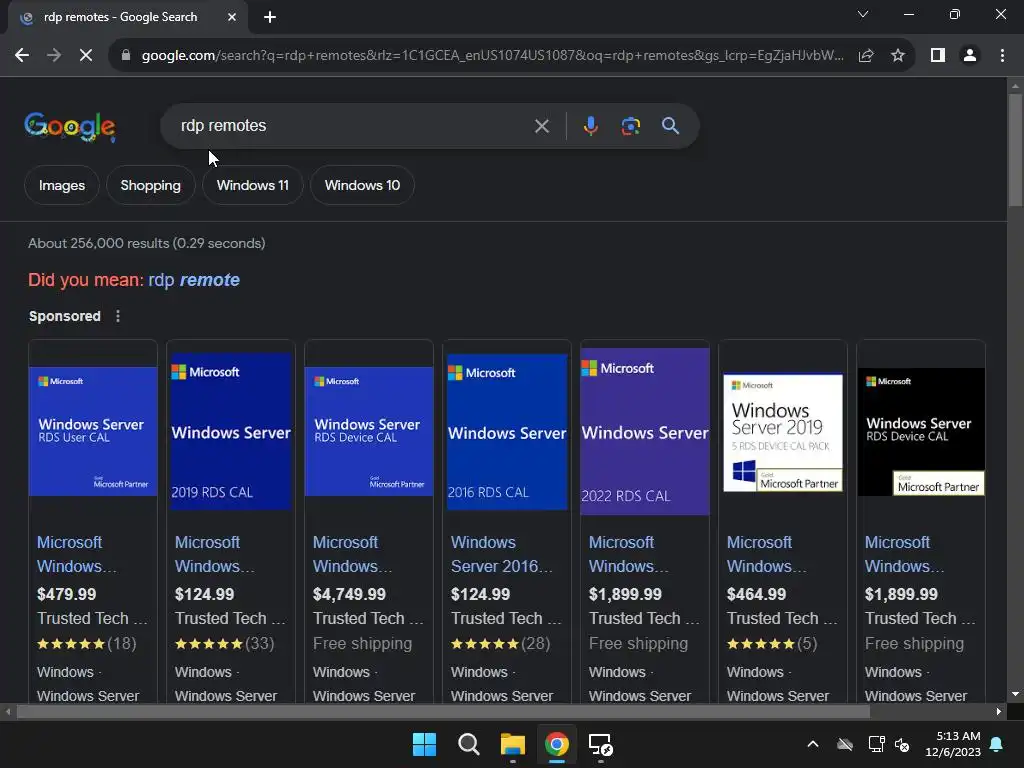Go back to the previous page
The image size is (1024, 768).
click(22, 56)
